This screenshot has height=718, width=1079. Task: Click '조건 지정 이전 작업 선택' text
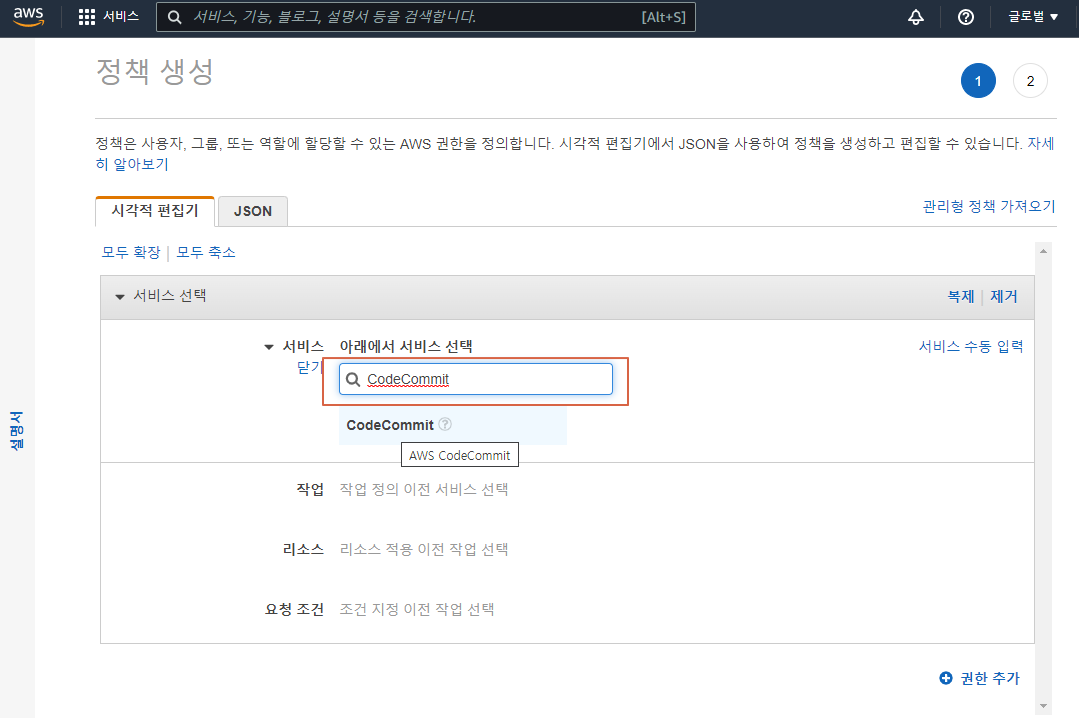click(417, 609)
